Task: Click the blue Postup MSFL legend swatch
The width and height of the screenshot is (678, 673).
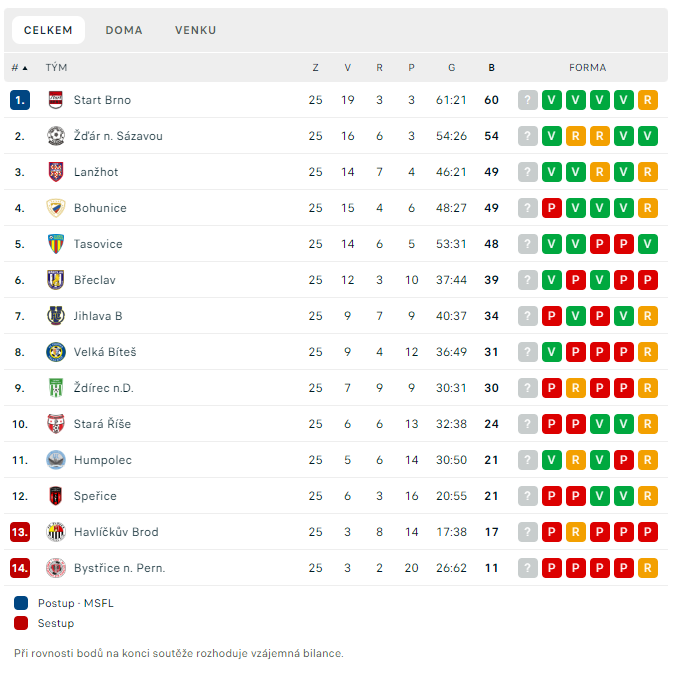Action: click(x=21, y=603)
